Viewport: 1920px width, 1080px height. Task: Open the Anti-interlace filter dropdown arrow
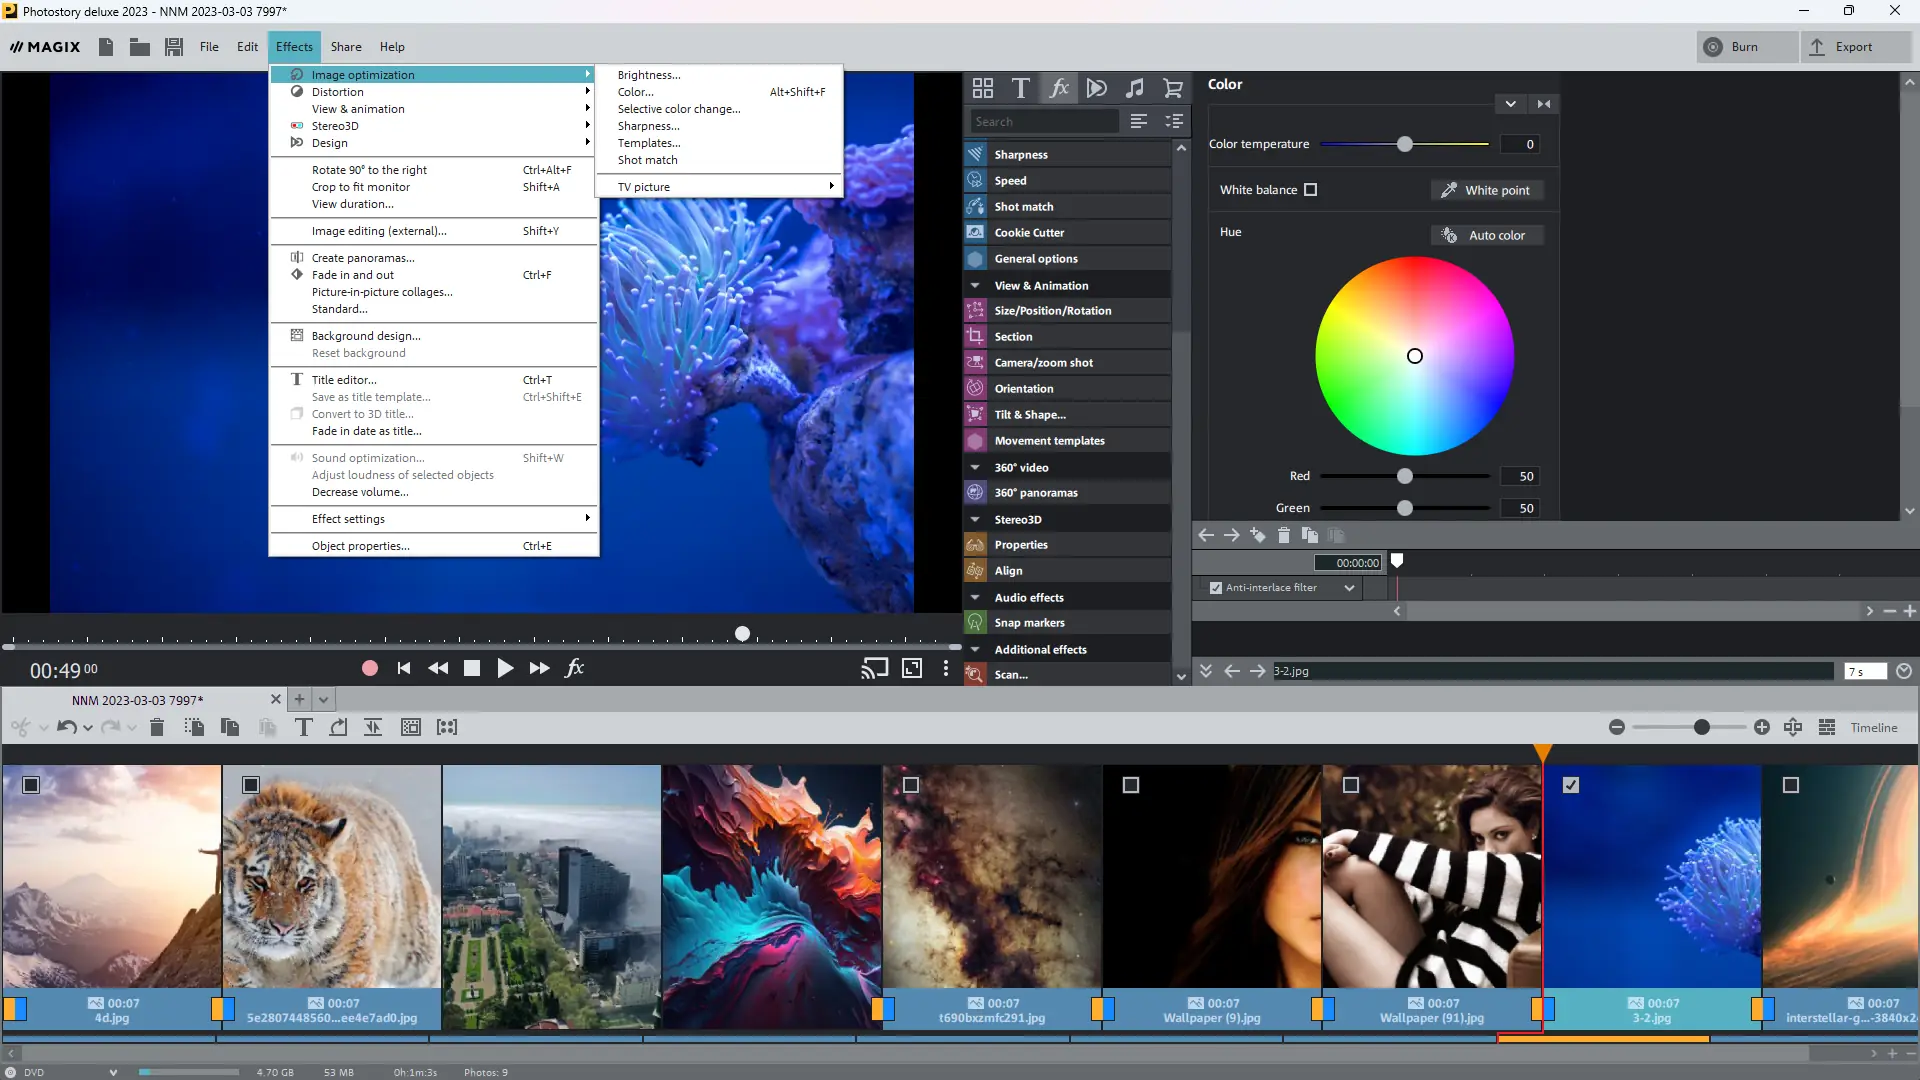(1349, 588)
